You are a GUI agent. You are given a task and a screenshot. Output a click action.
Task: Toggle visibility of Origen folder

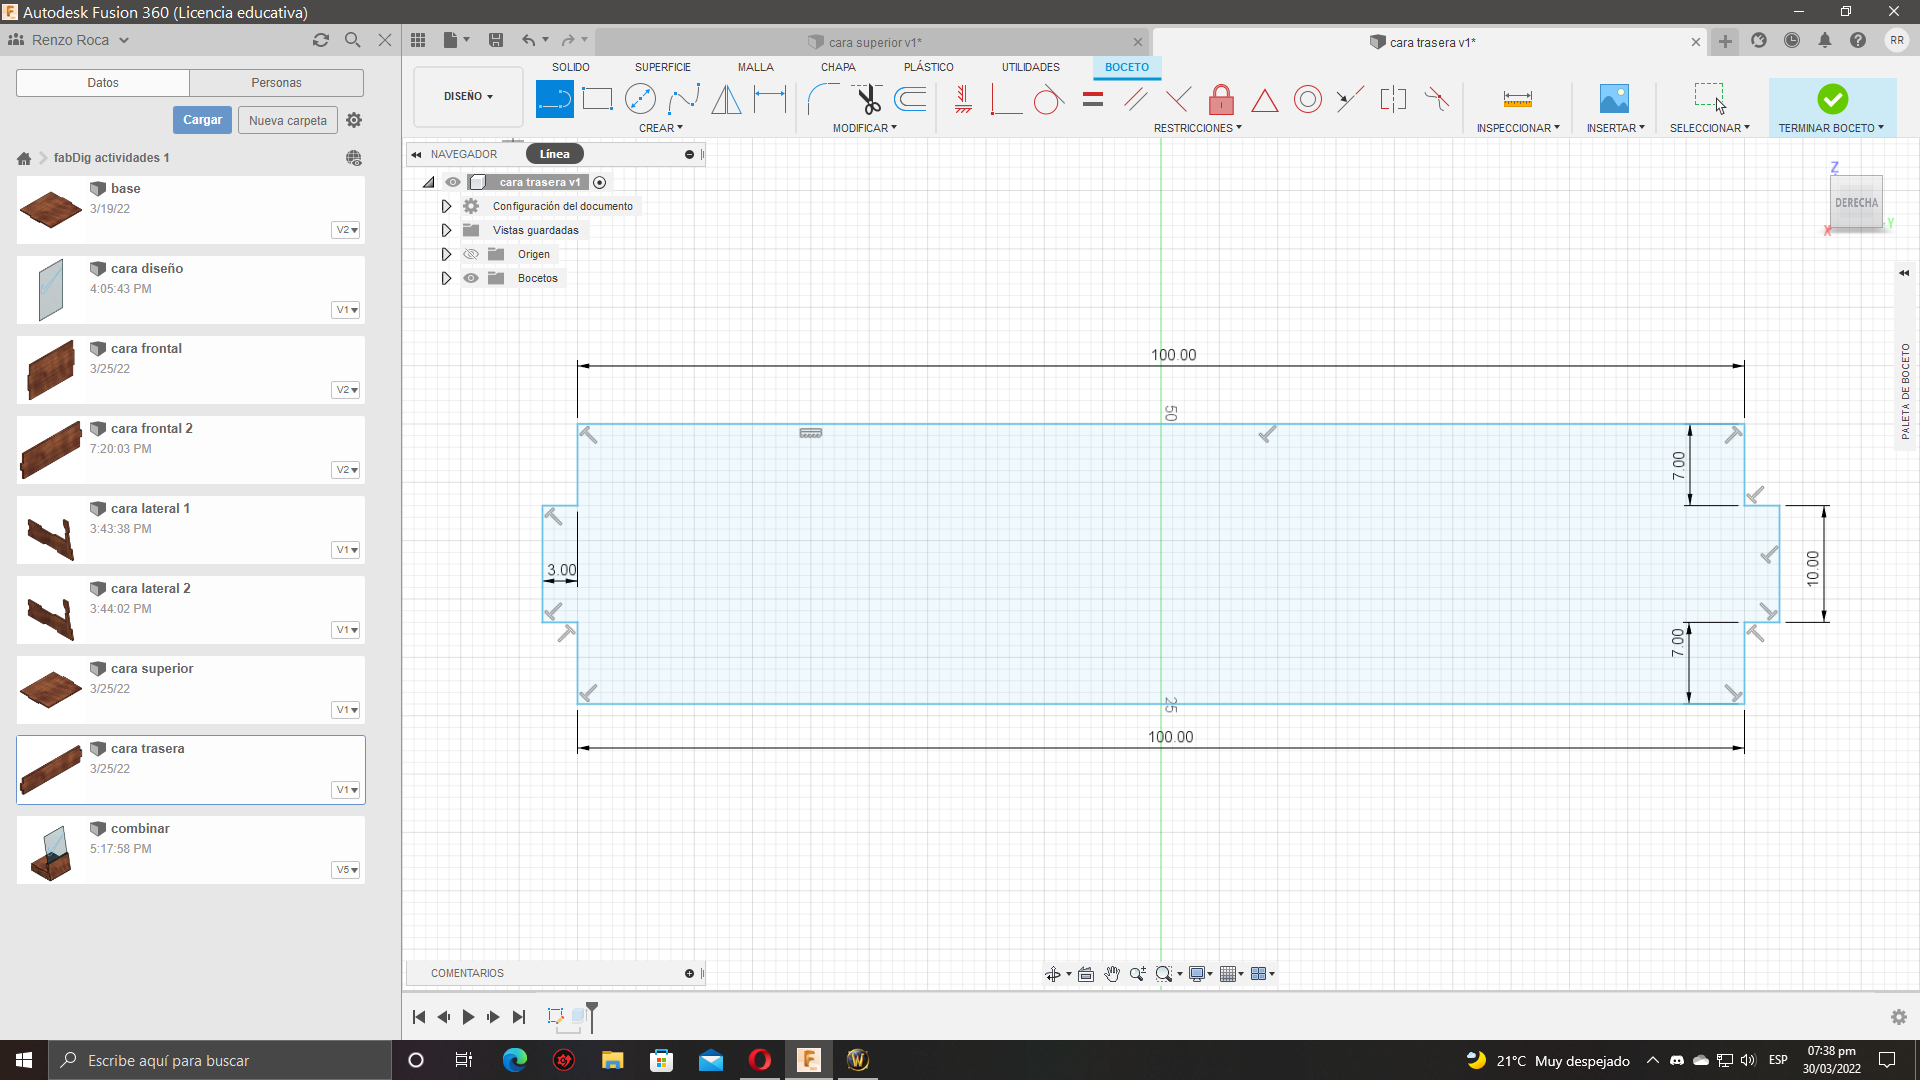point(471,254)
